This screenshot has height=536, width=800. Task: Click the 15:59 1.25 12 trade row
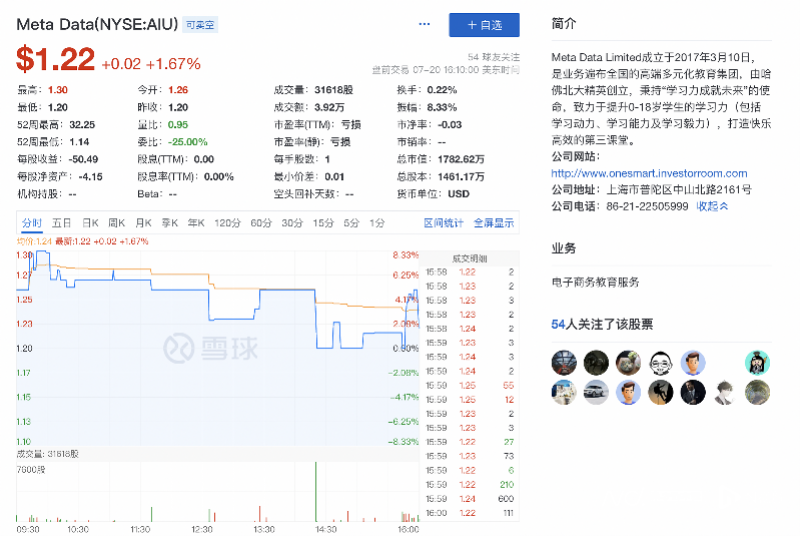tap(469, 400)
